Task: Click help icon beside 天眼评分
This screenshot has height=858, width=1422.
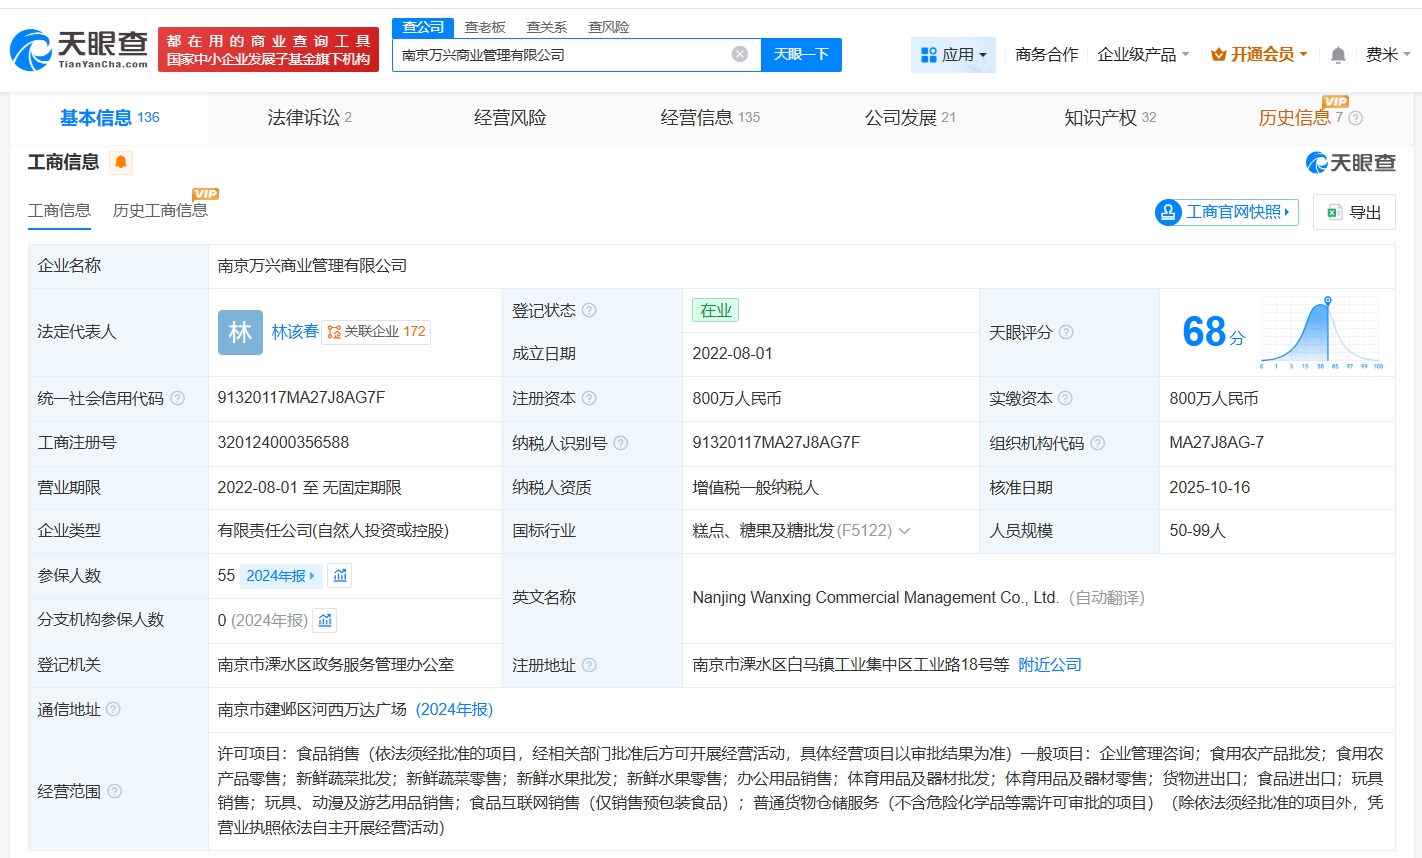Action: [1066, 332]
